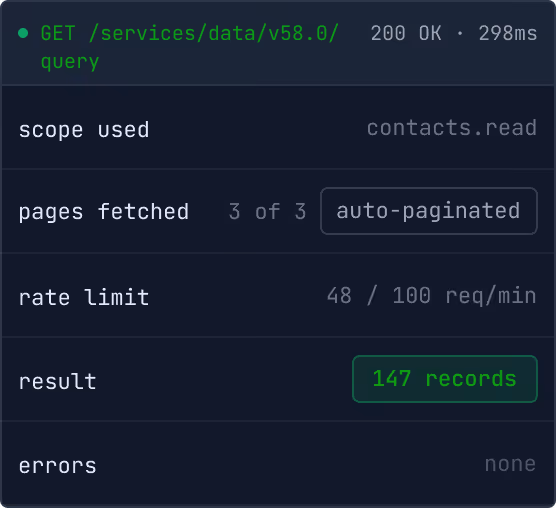Click the contacts.read scope value
Image resolution: width=556 pixels, height=508 pixels.
click(452, 128)
